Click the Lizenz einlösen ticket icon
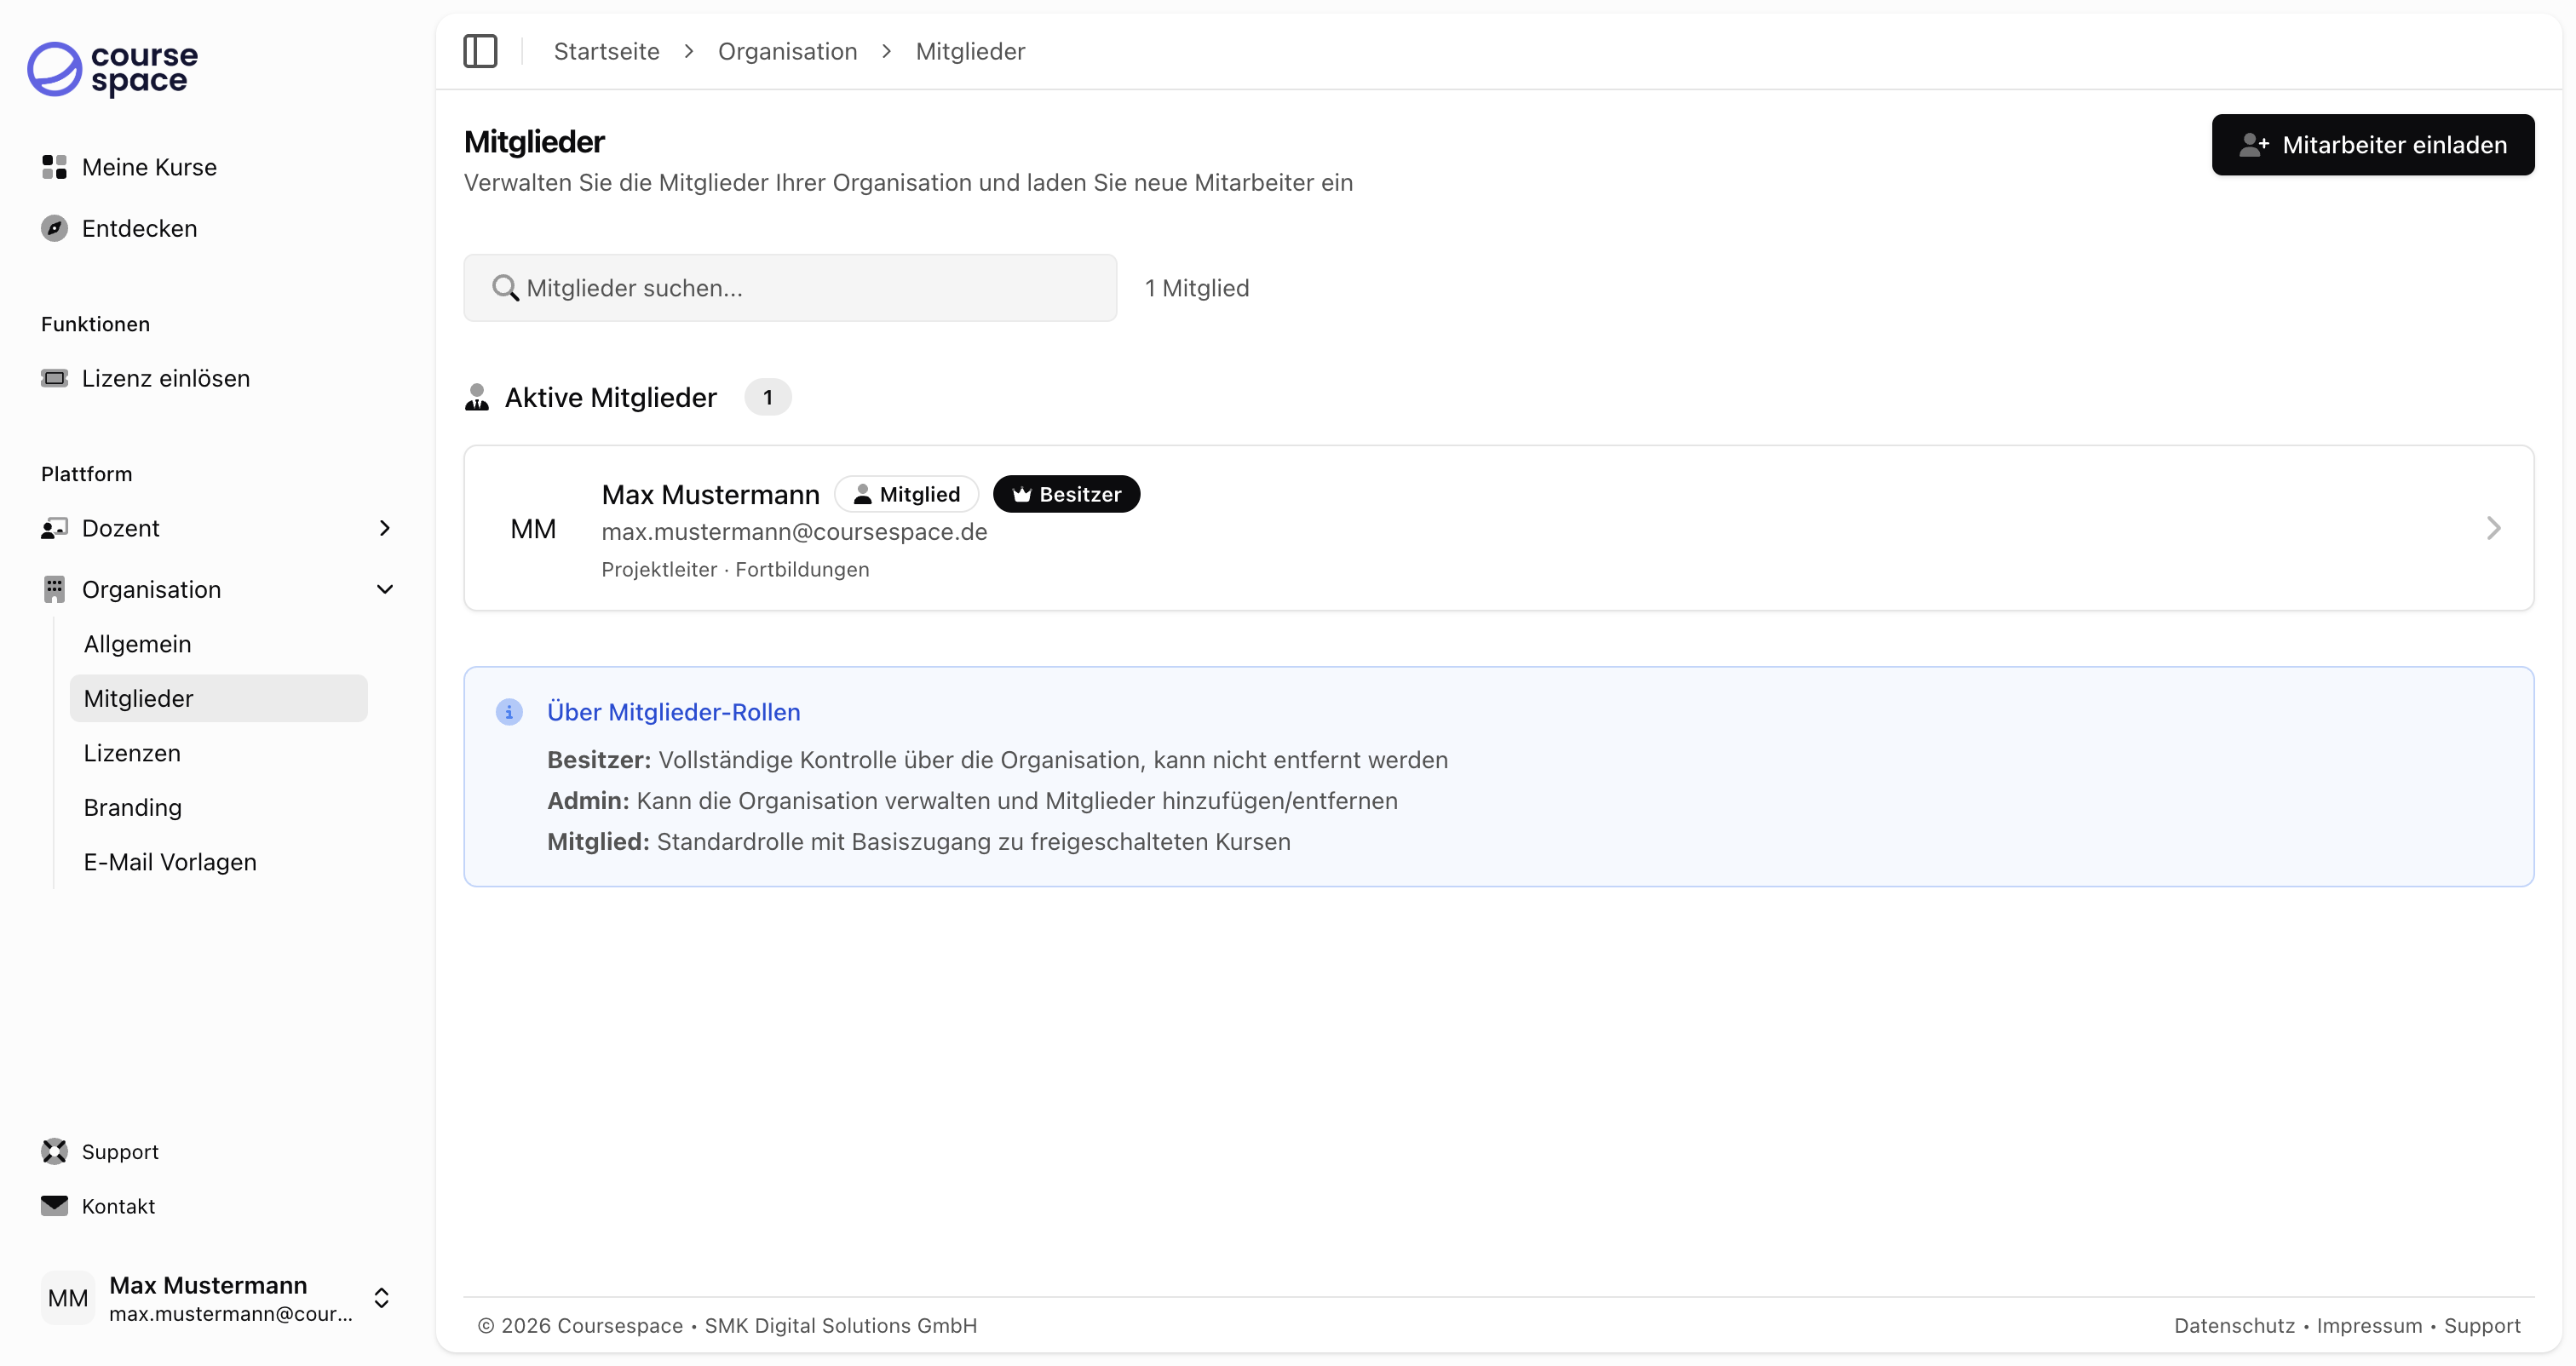2576x1366 pixels. coord(54,378)
